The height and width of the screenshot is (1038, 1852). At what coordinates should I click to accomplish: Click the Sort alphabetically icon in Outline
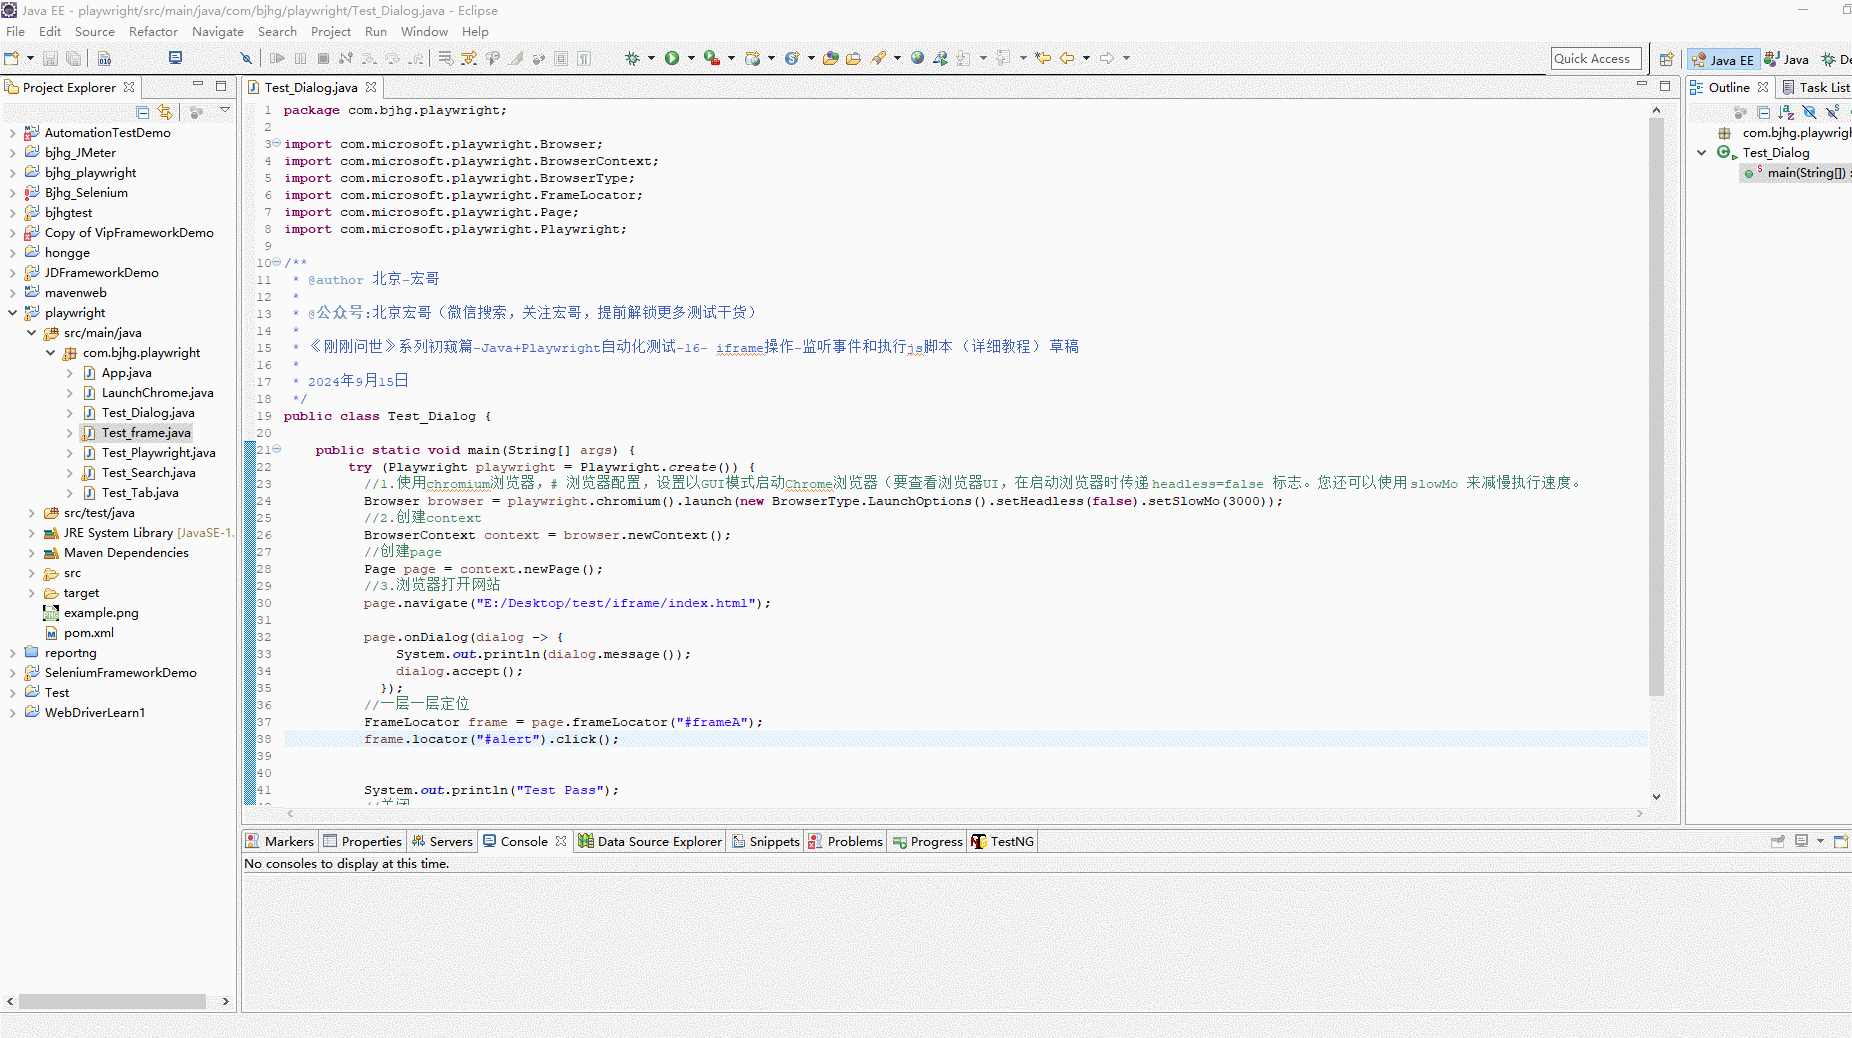(1786, 112)
